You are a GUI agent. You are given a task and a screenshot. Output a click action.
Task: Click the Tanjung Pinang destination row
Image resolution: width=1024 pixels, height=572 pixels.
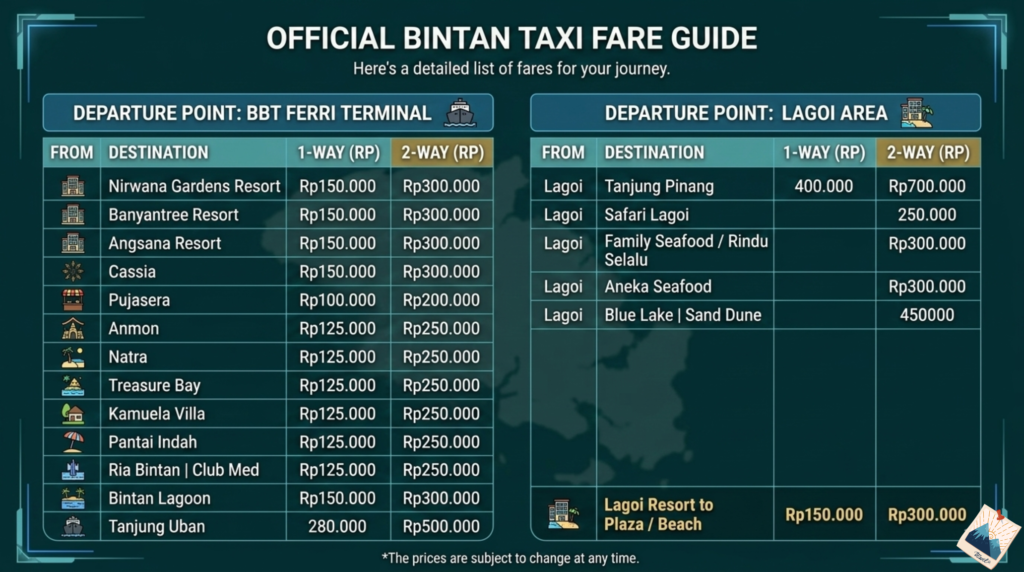click(659, 186)
